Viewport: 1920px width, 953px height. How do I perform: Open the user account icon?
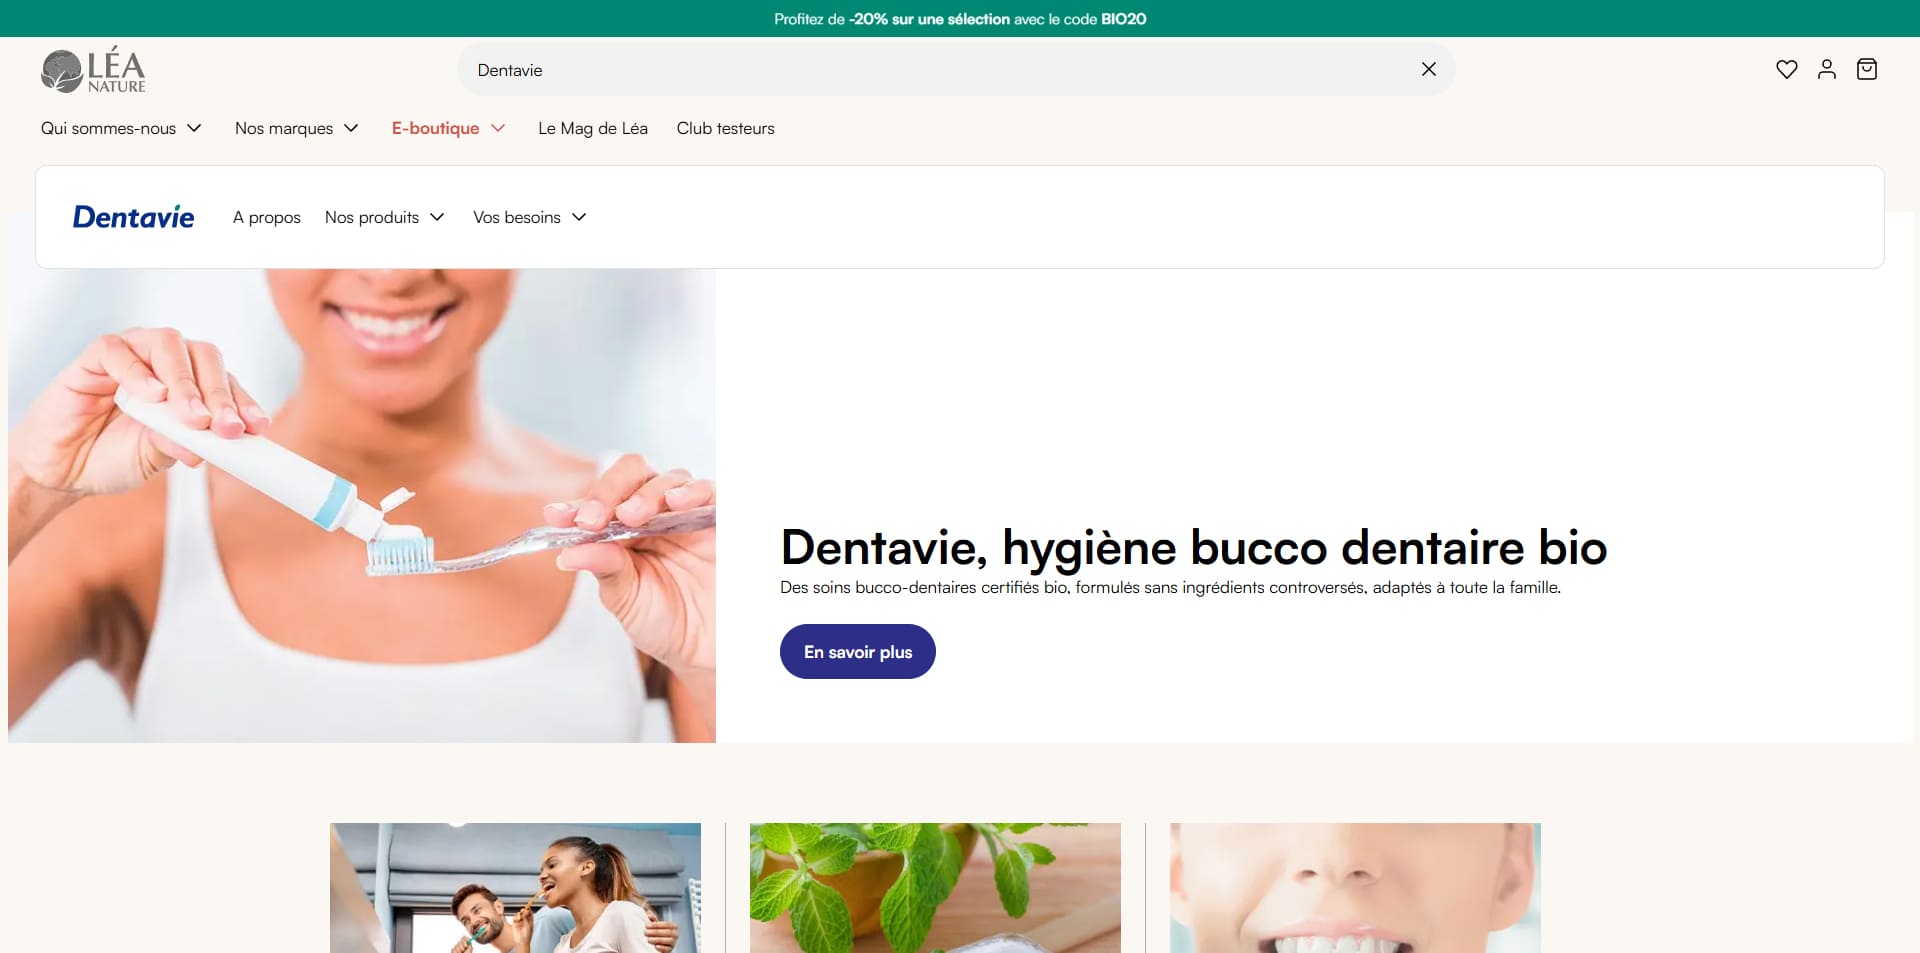[1826, 69]
